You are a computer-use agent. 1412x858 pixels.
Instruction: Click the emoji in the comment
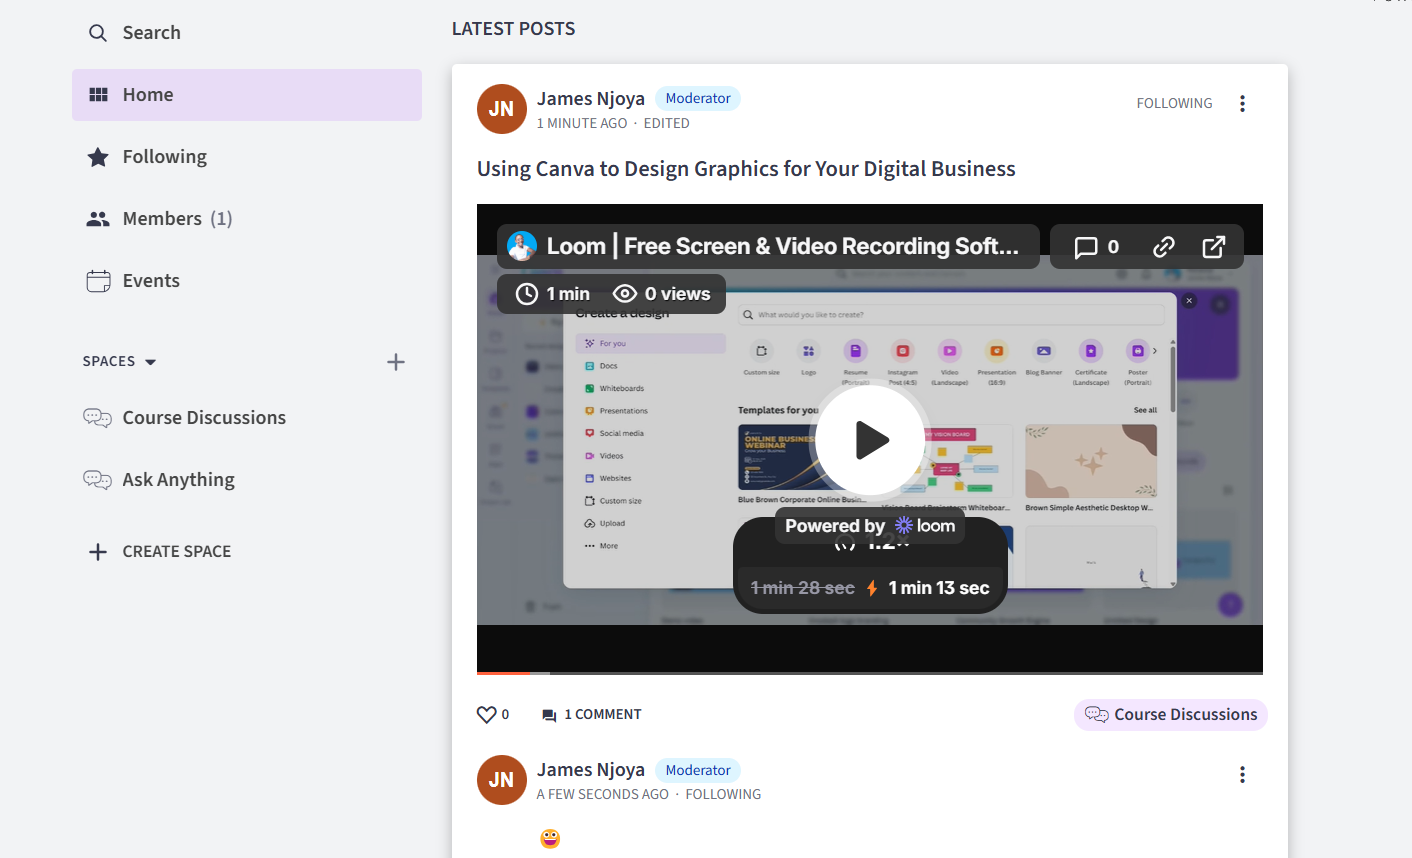coord(550,838)
